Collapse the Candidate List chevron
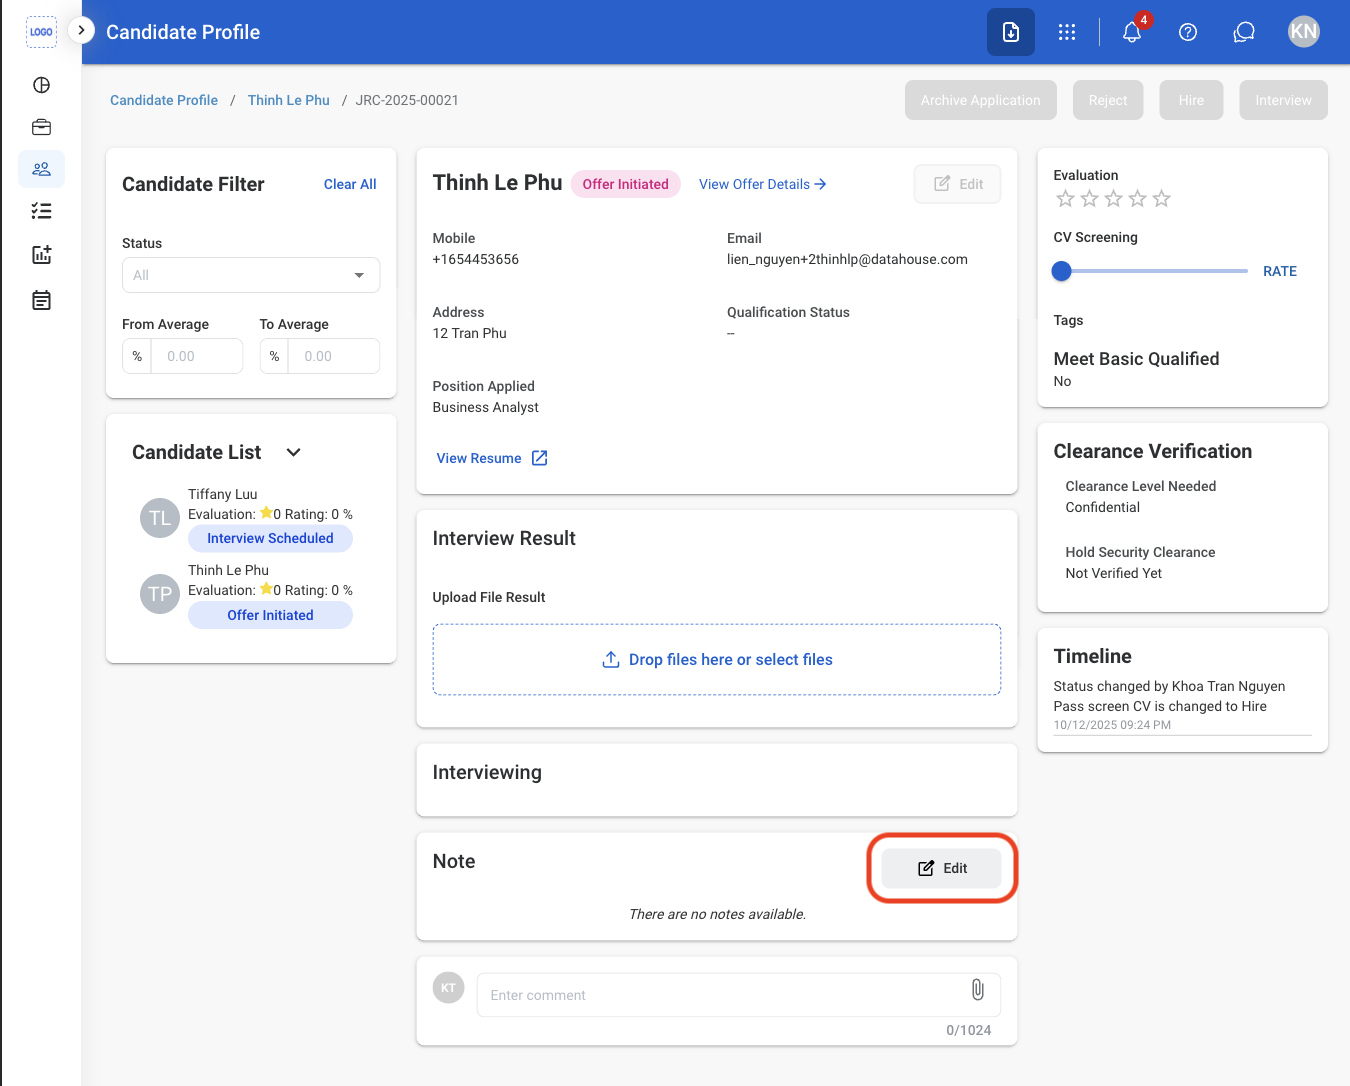The width and height of the screenshot is (1350, 1086). (x=293, y=452)
